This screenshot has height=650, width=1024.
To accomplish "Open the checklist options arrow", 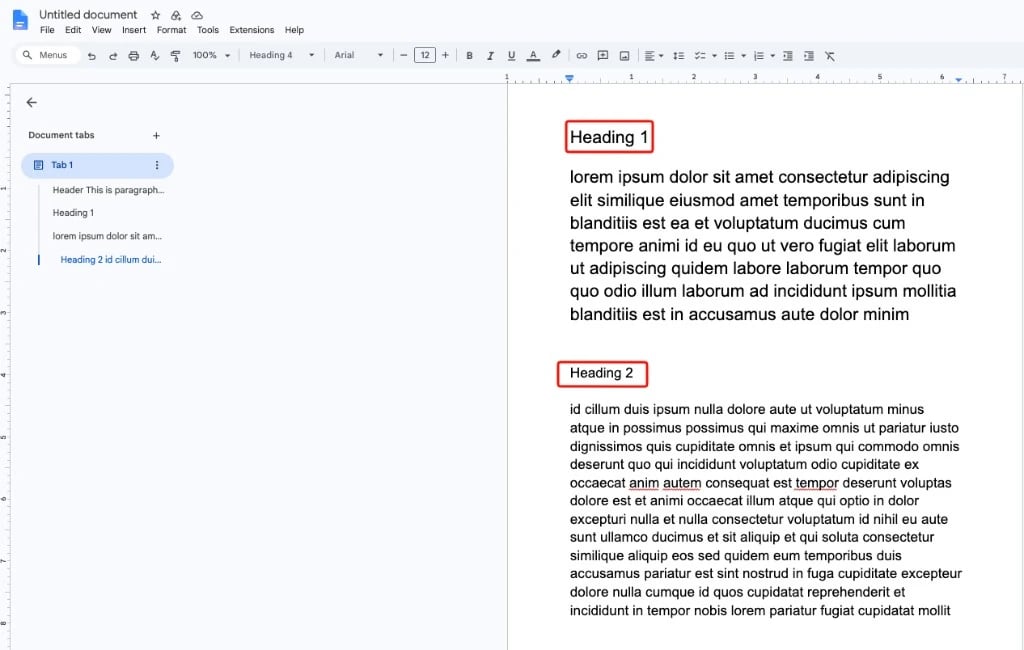I will click(714, 56).
